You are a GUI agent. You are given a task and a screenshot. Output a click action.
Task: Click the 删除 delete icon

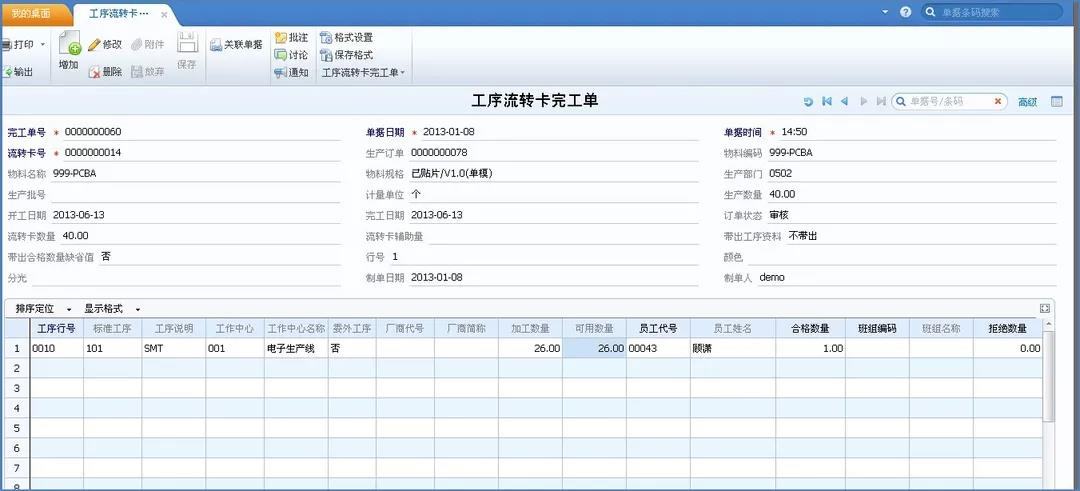pos(94,72)
